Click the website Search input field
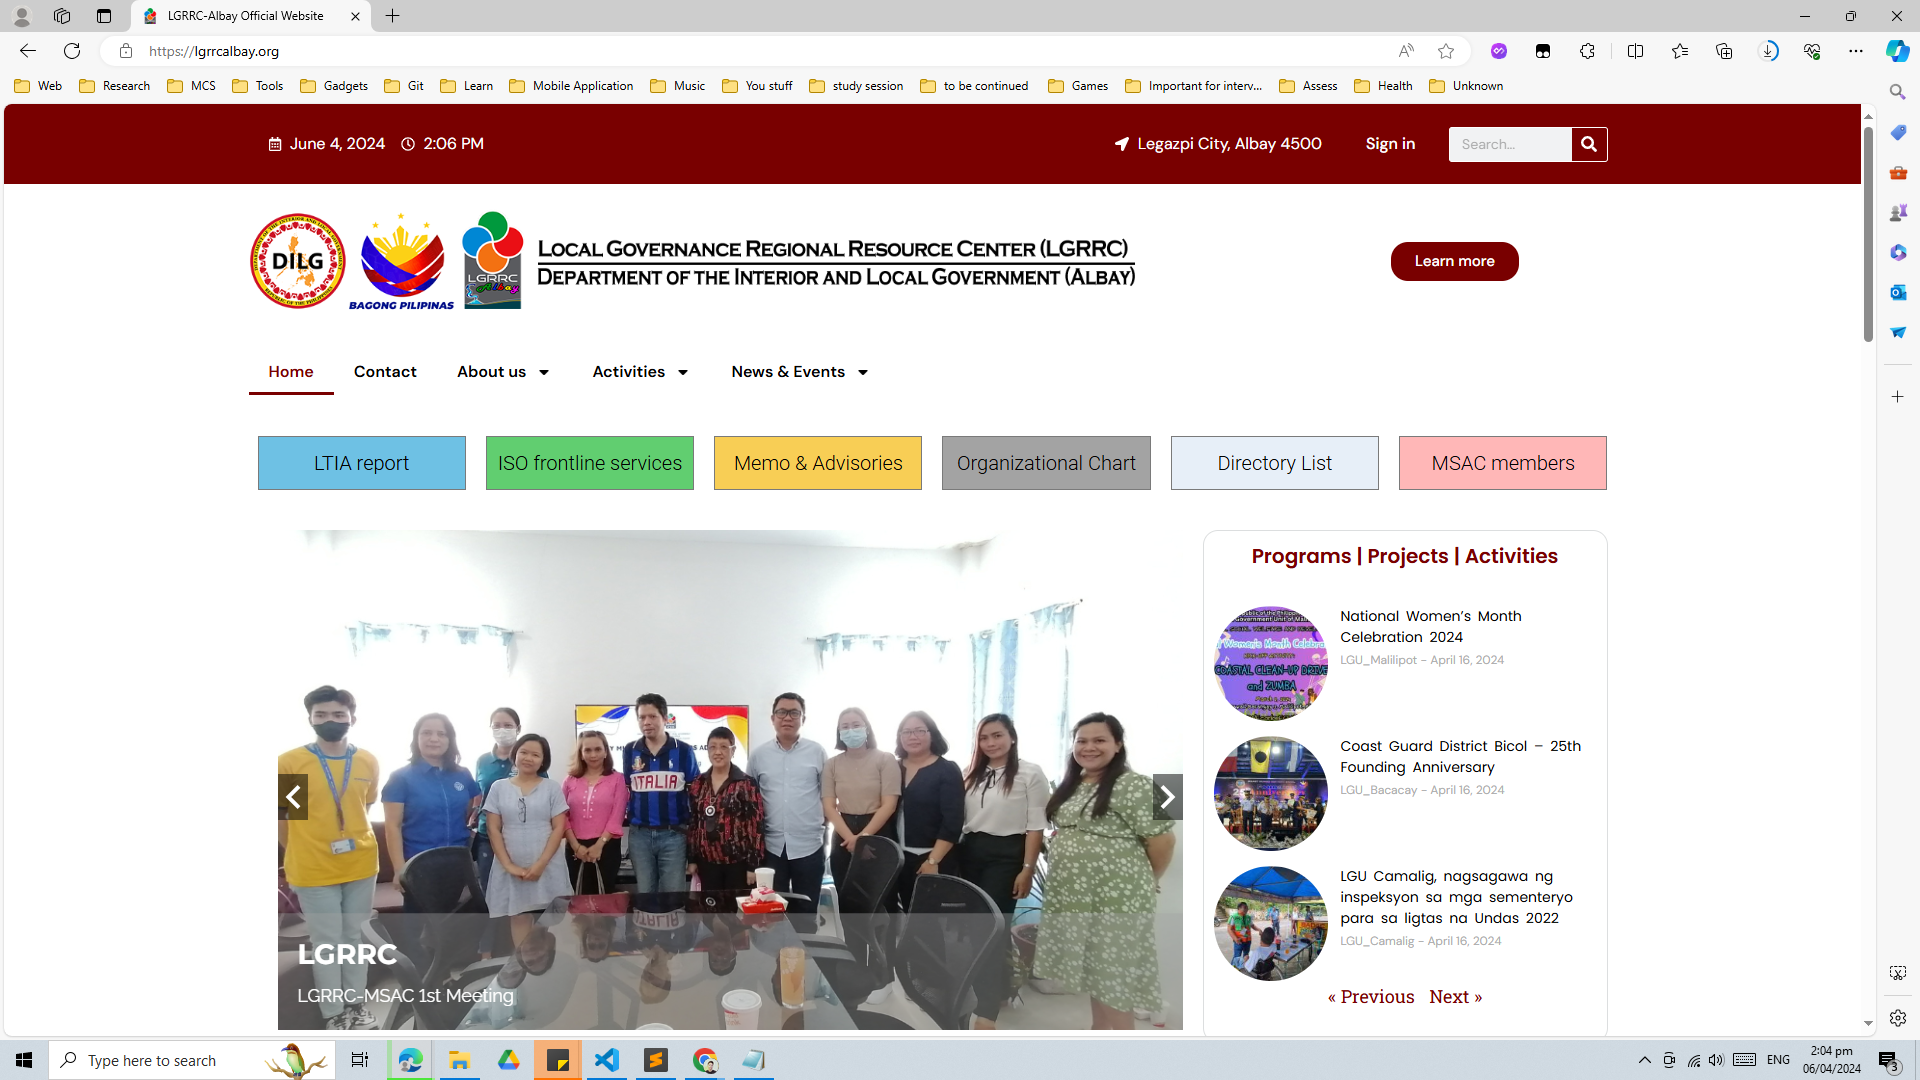 point(1509,144)
